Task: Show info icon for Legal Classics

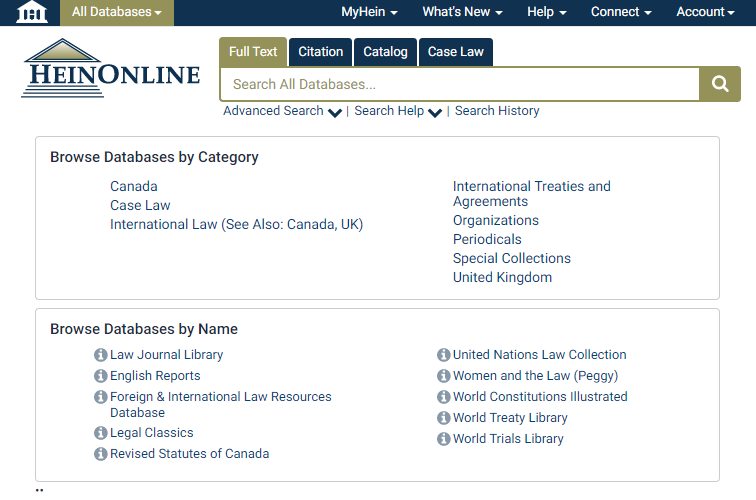Action: point(100,433)
